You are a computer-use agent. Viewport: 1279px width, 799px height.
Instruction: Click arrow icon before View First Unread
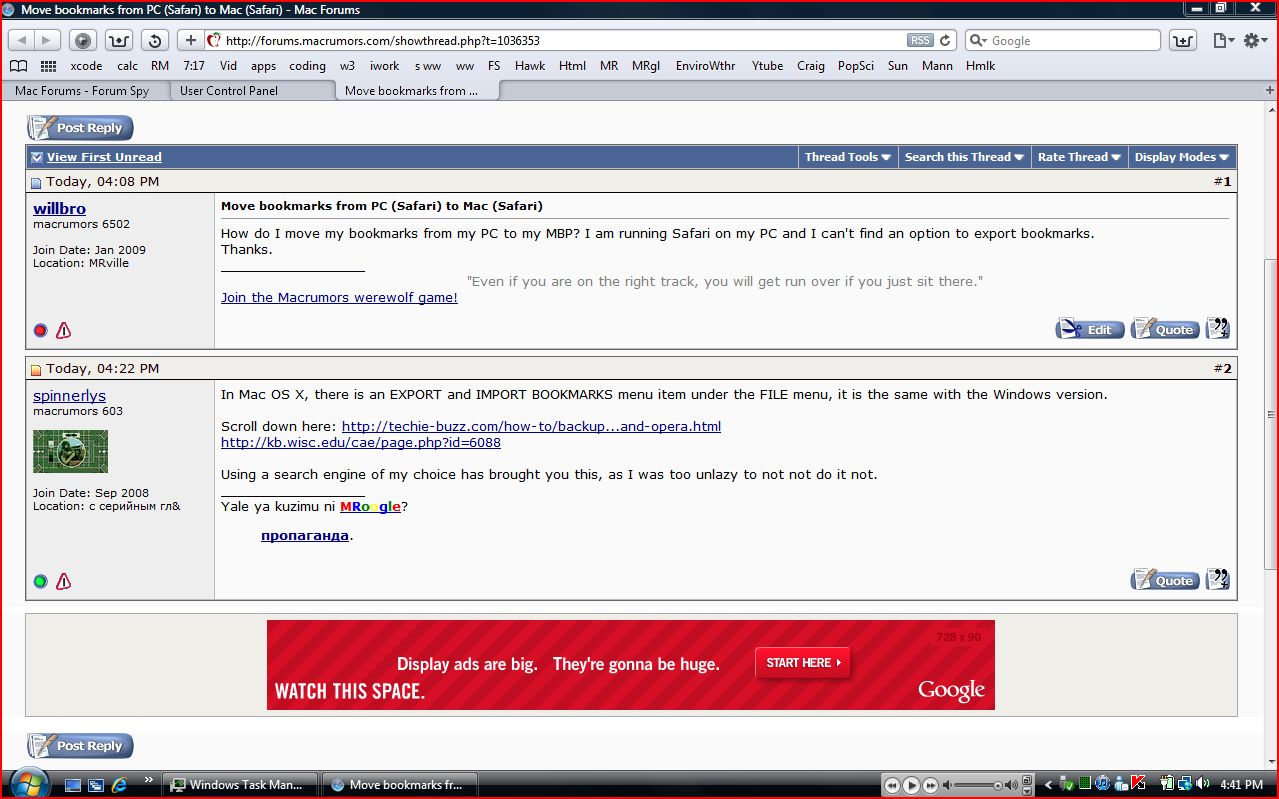tap(37, 157)
